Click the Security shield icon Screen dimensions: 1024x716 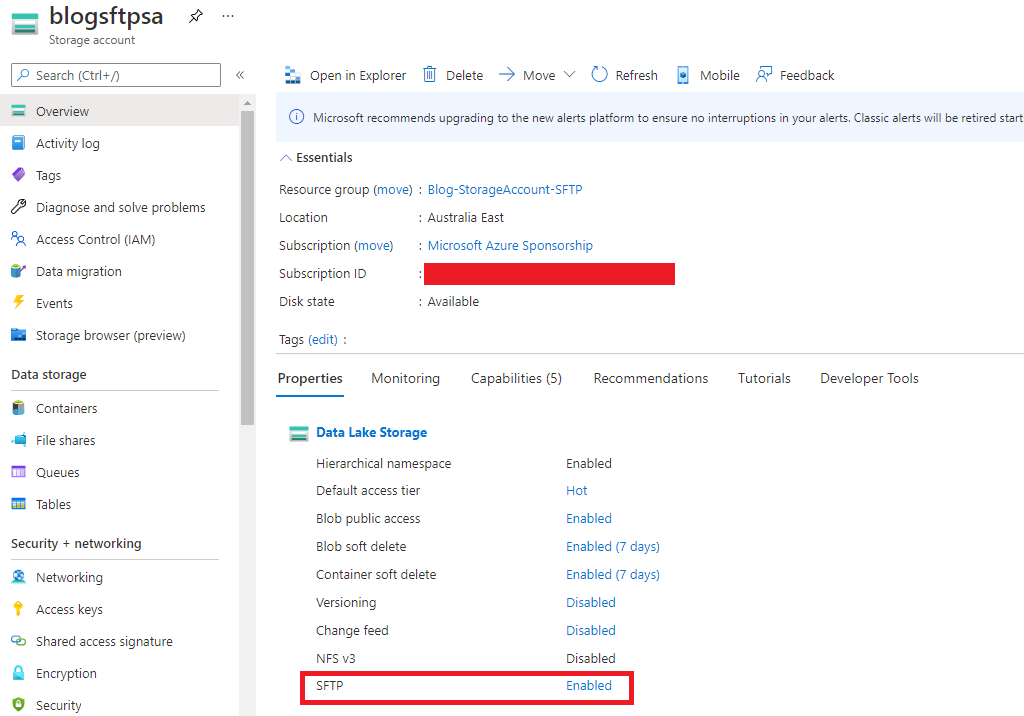[x=18, y=705]
